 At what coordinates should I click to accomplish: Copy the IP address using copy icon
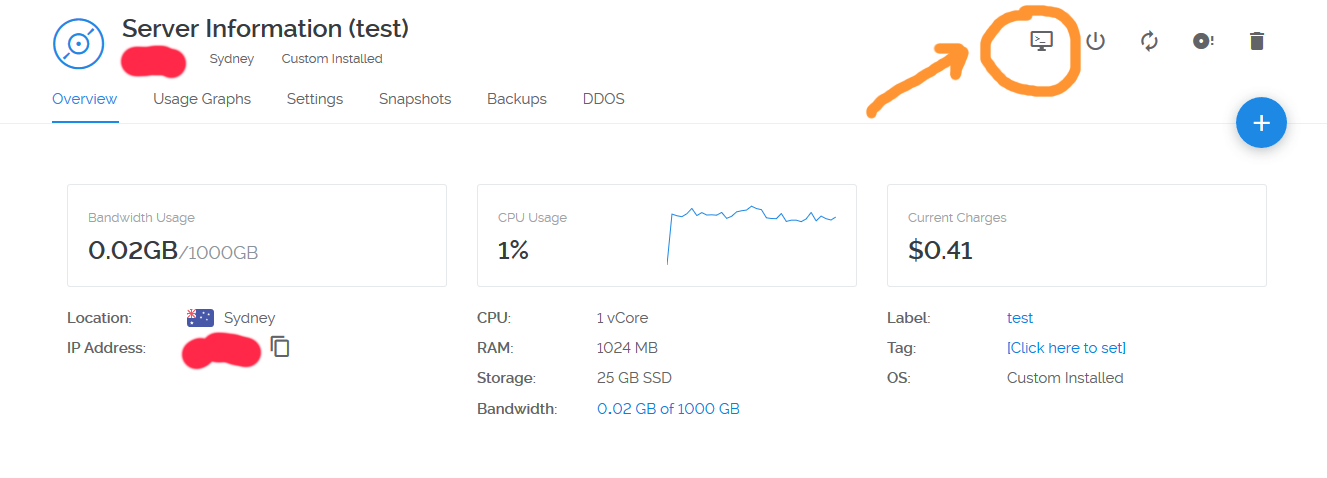pyautogui.click(x=280, y=347)
